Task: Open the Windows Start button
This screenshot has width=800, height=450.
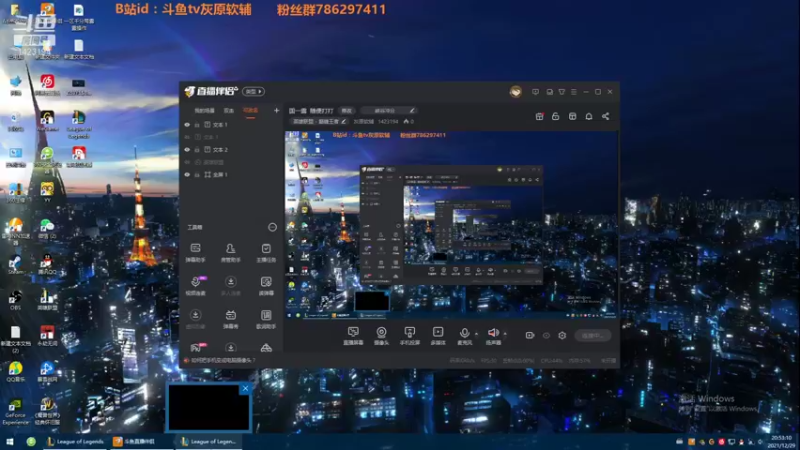Action: [9, 442]
